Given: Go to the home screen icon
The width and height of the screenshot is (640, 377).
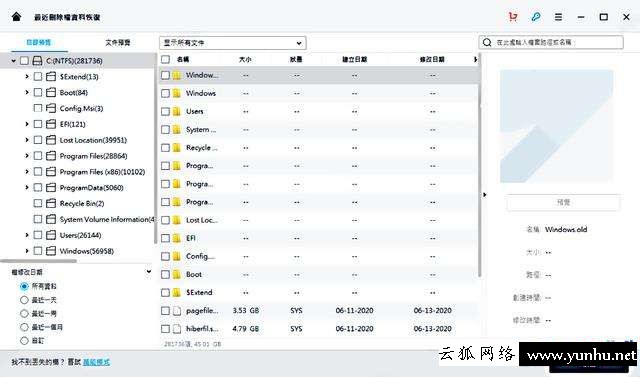Looking at the screenshot, I should tap(16, 17).
